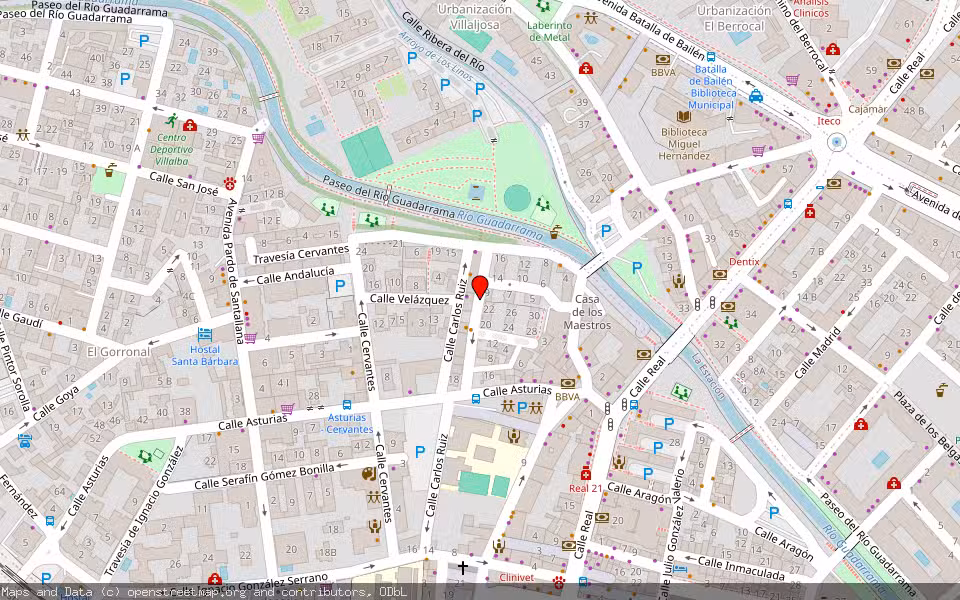Select the Calle Goya street label
The image size is (960, 600).
click(x=56, y=403)
